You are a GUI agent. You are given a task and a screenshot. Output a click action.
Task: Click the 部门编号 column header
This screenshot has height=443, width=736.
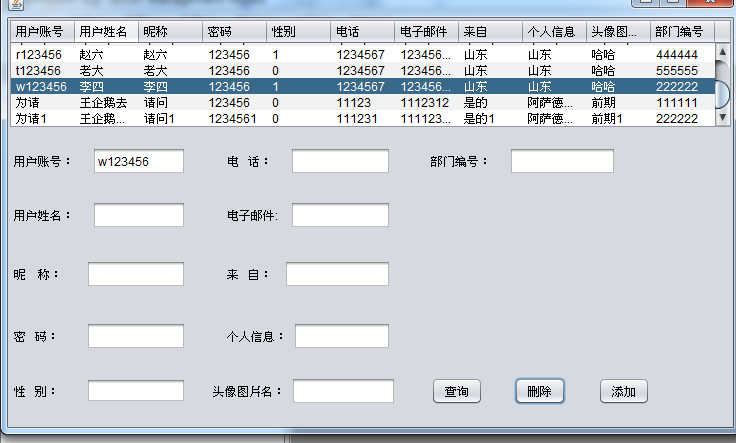682,32
